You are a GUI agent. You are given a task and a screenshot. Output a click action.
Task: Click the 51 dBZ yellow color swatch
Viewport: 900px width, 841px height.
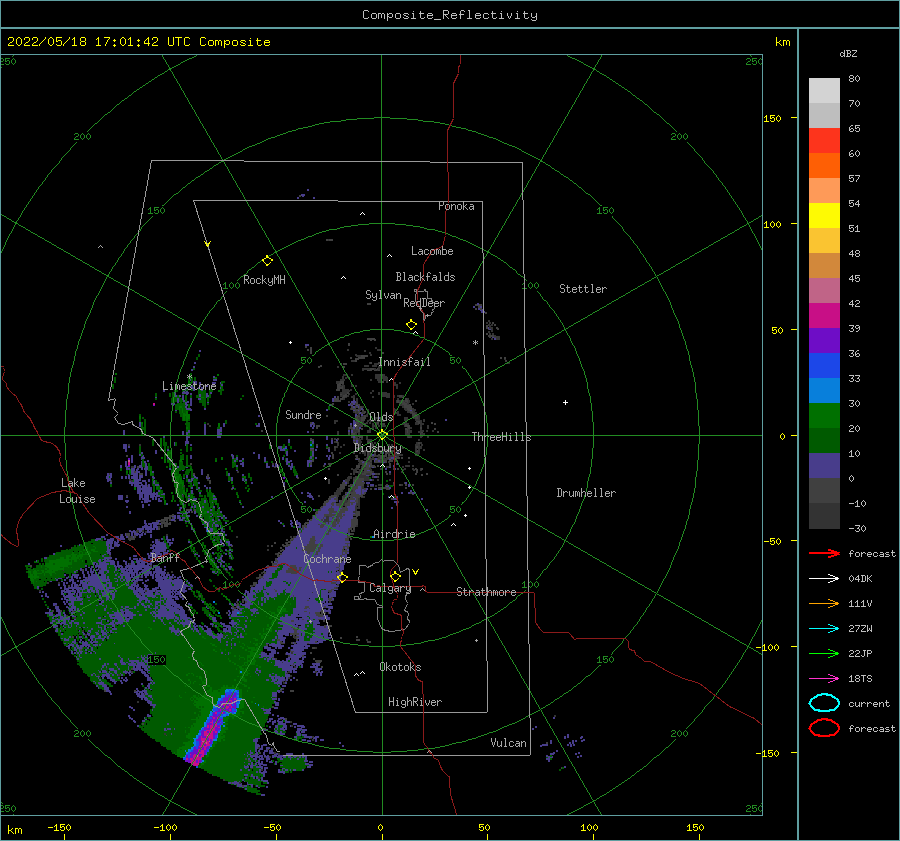click(824, 215)
